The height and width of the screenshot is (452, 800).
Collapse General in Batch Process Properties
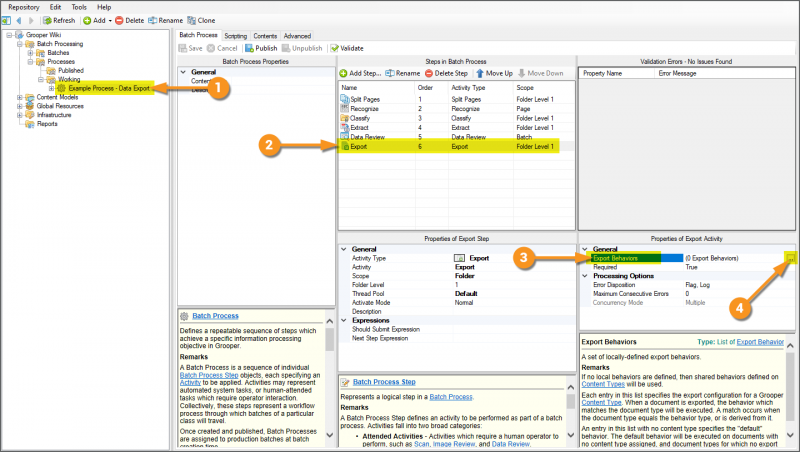point(183,72)
